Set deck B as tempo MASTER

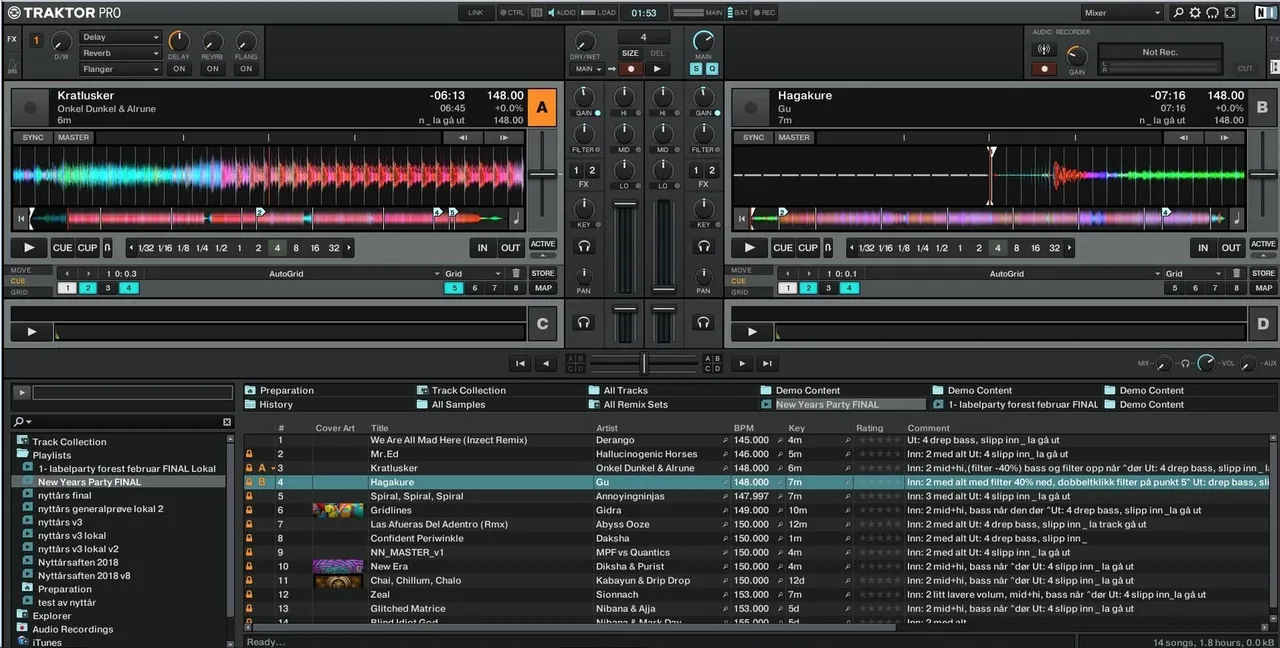(794, 137)
